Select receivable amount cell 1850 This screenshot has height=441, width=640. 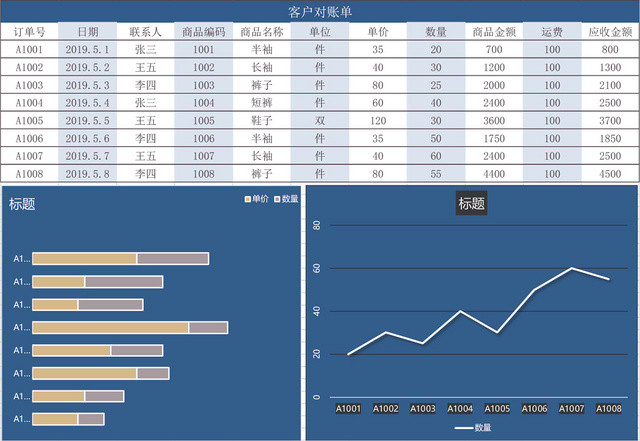[610, 138]
